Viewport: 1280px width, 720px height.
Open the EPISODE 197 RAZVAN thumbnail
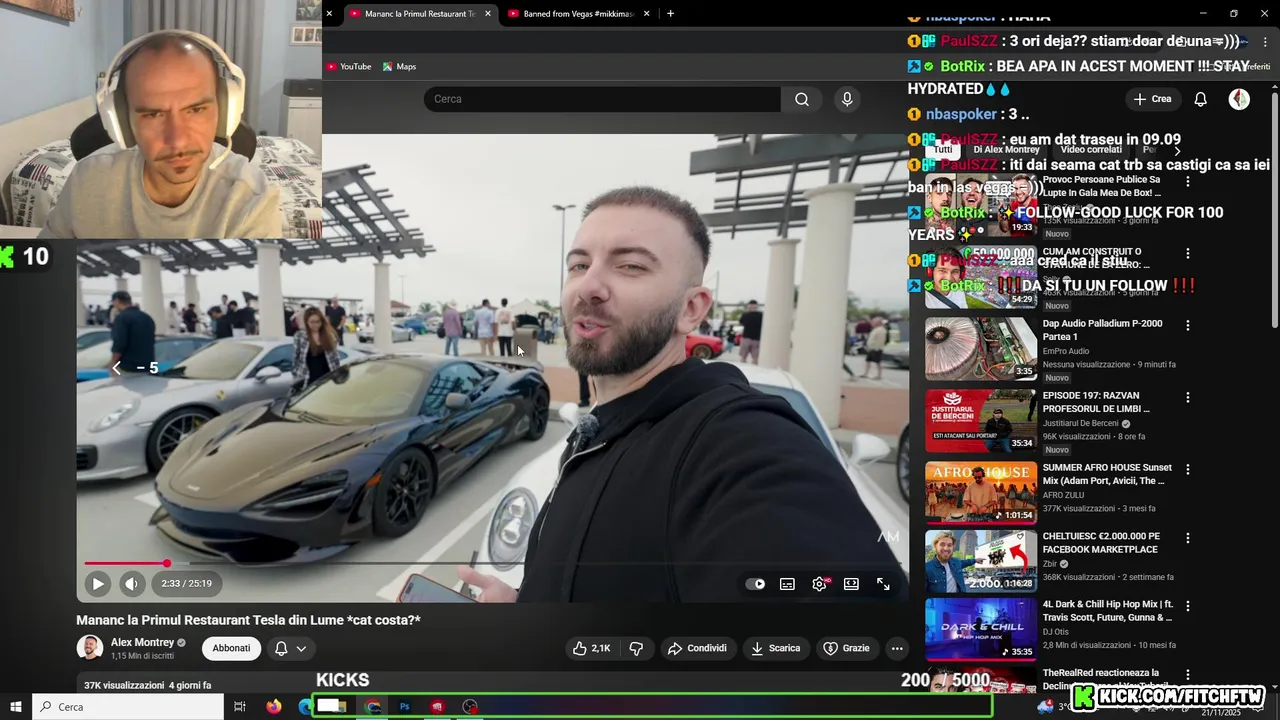[981, 421]
